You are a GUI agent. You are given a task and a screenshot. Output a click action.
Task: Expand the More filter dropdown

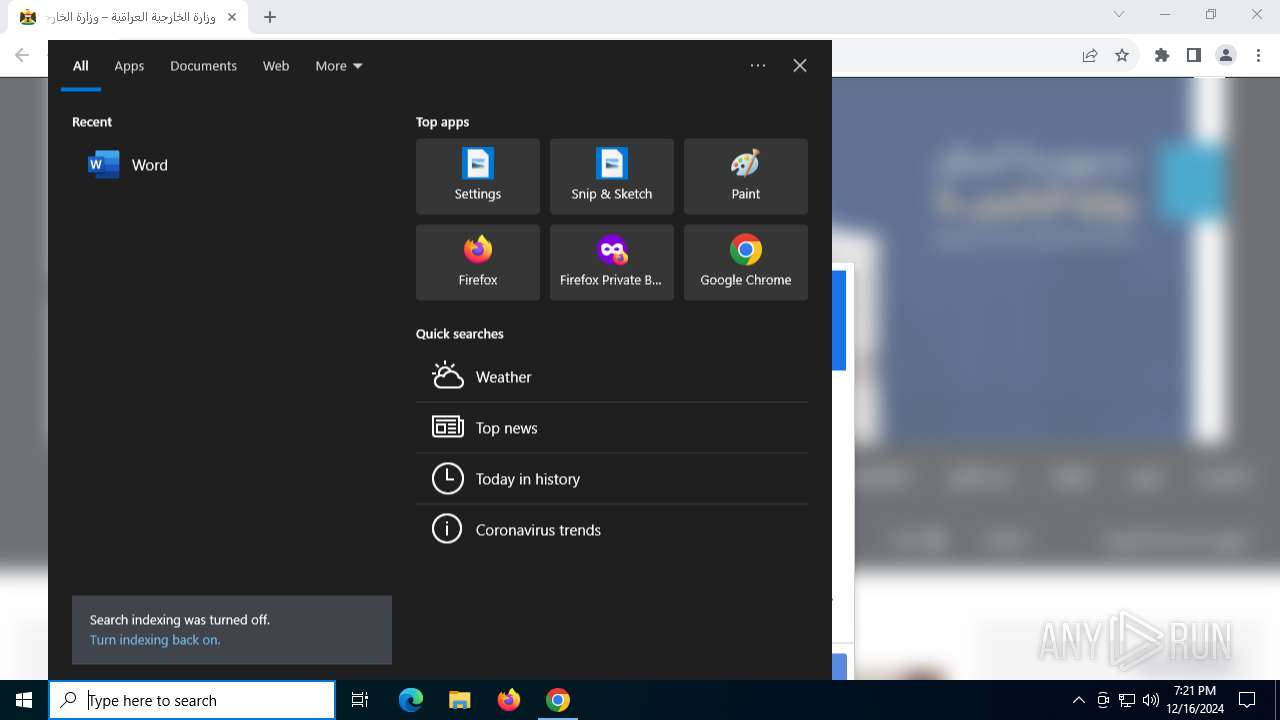pyautogui.click(x=339, y=66)
